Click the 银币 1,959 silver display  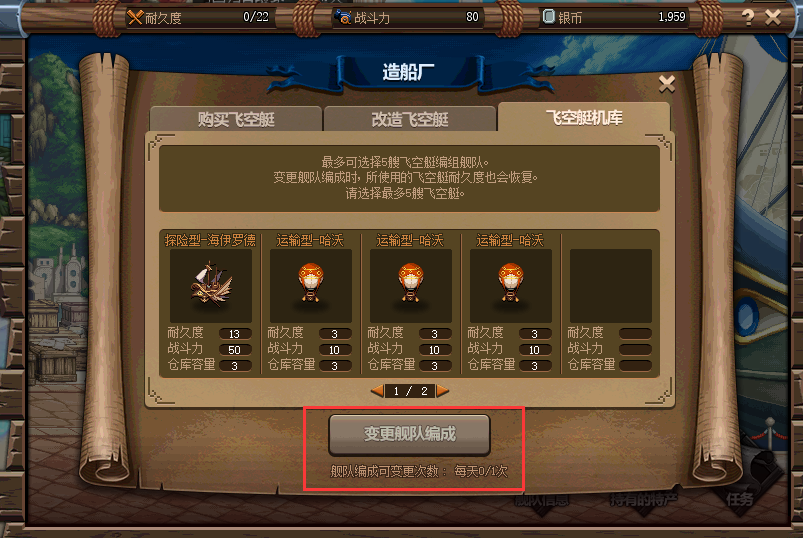pyautogui.click(x=614, y=17)
